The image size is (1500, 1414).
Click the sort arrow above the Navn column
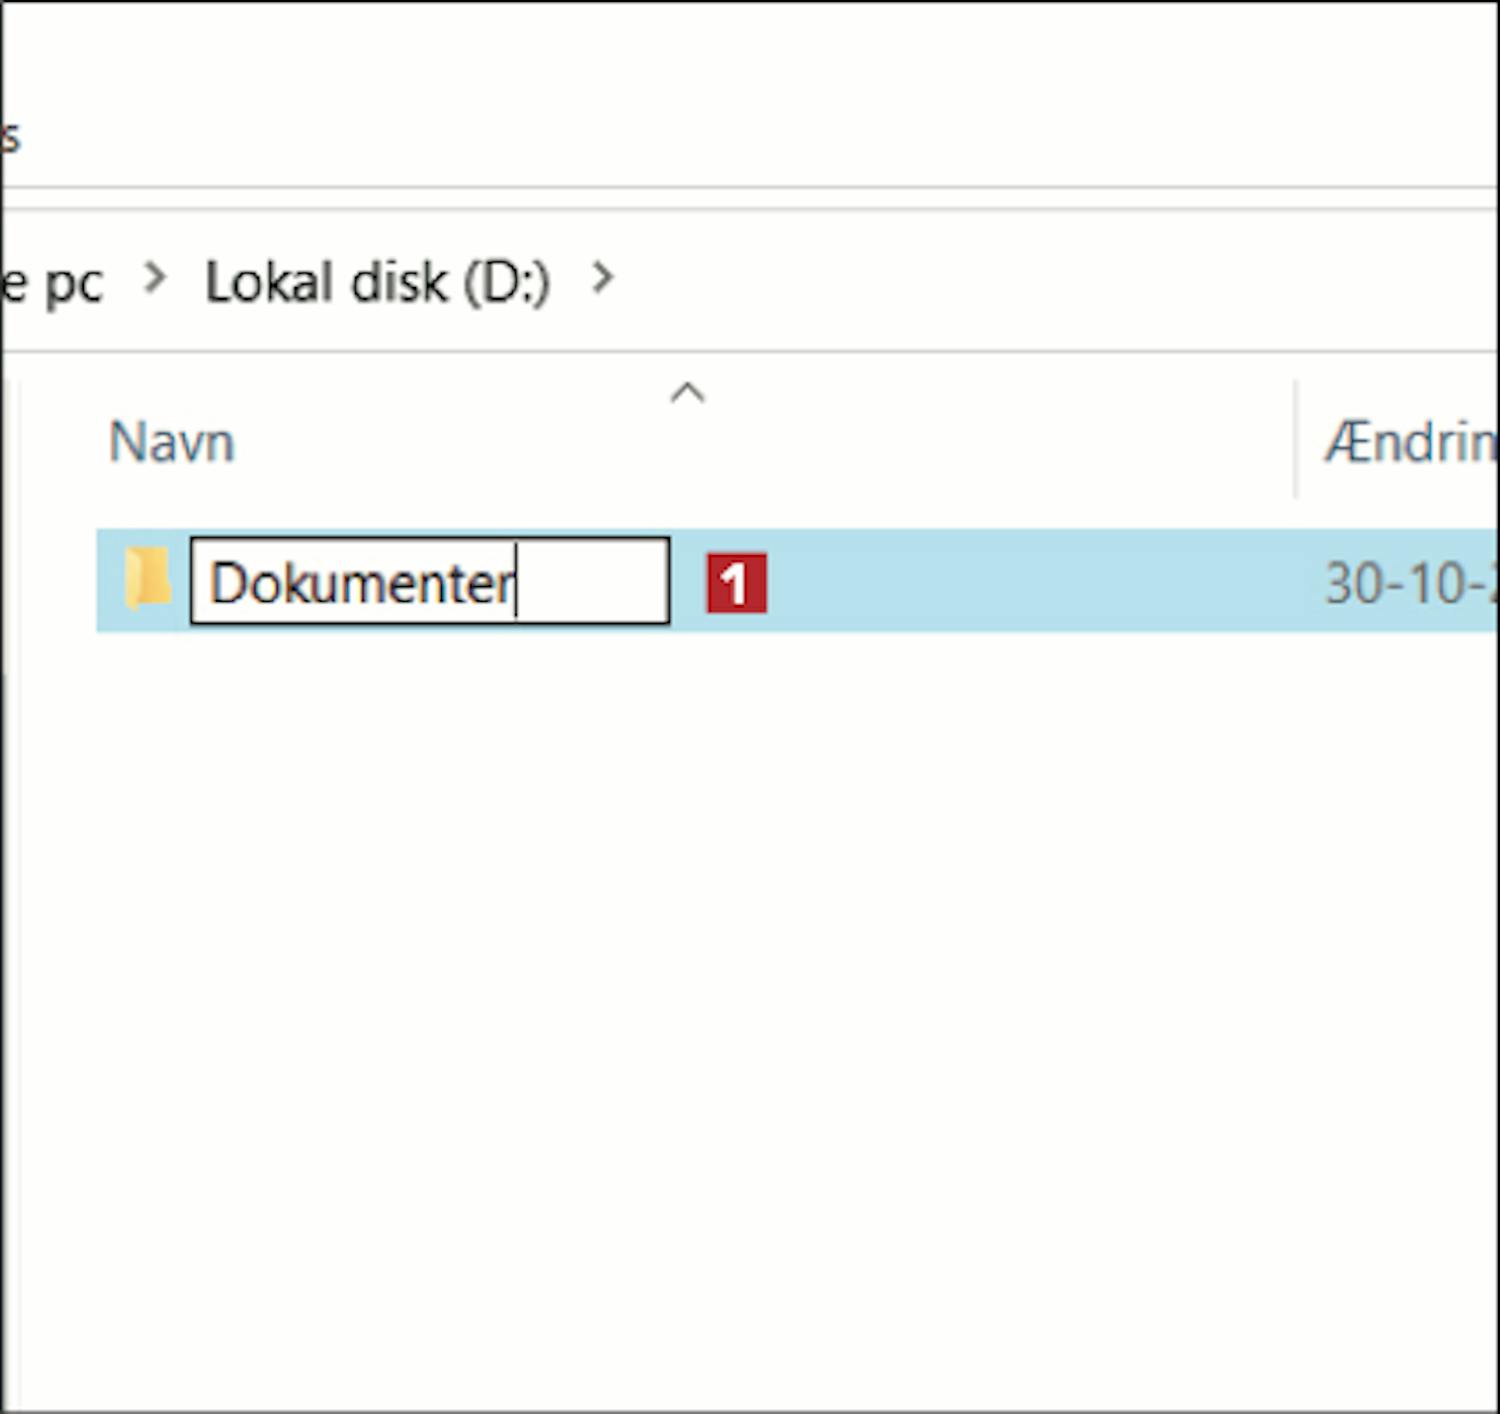tap(688, 393)
